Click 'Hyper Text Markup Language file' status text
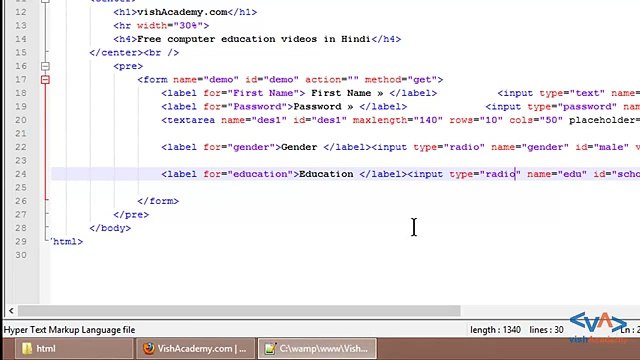Image resolution: width=640 pixels, height=360 pixels. [x=69, y=330]
